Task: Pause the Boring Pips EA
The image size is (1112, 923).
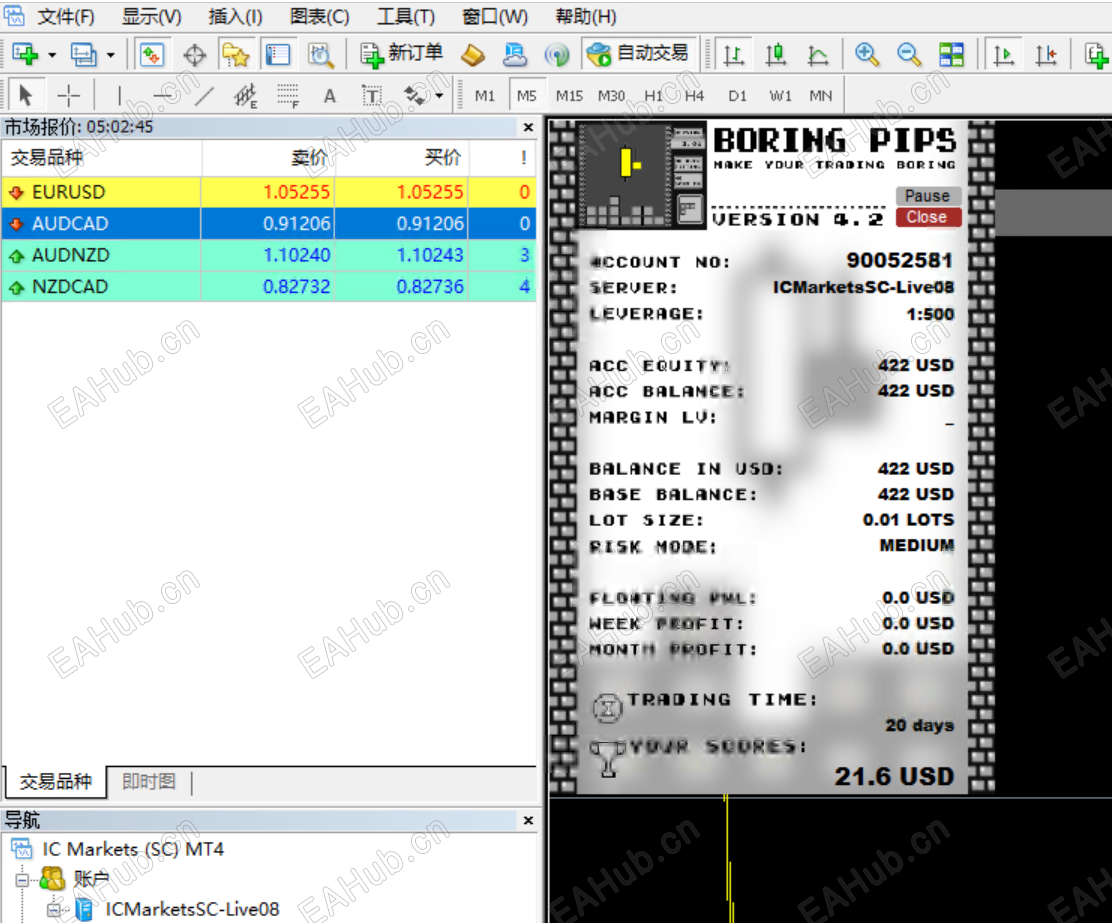Action: pos(928,195)
